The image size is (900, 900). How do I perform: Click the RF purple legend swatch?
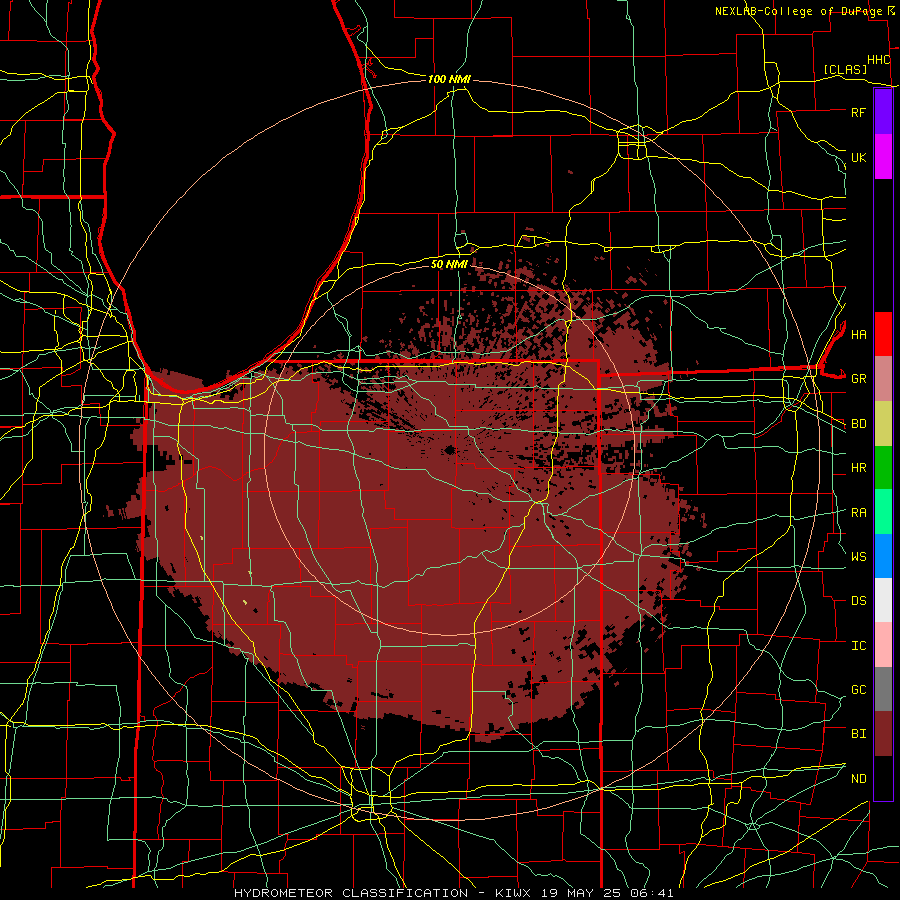click(x=883, y=112)
